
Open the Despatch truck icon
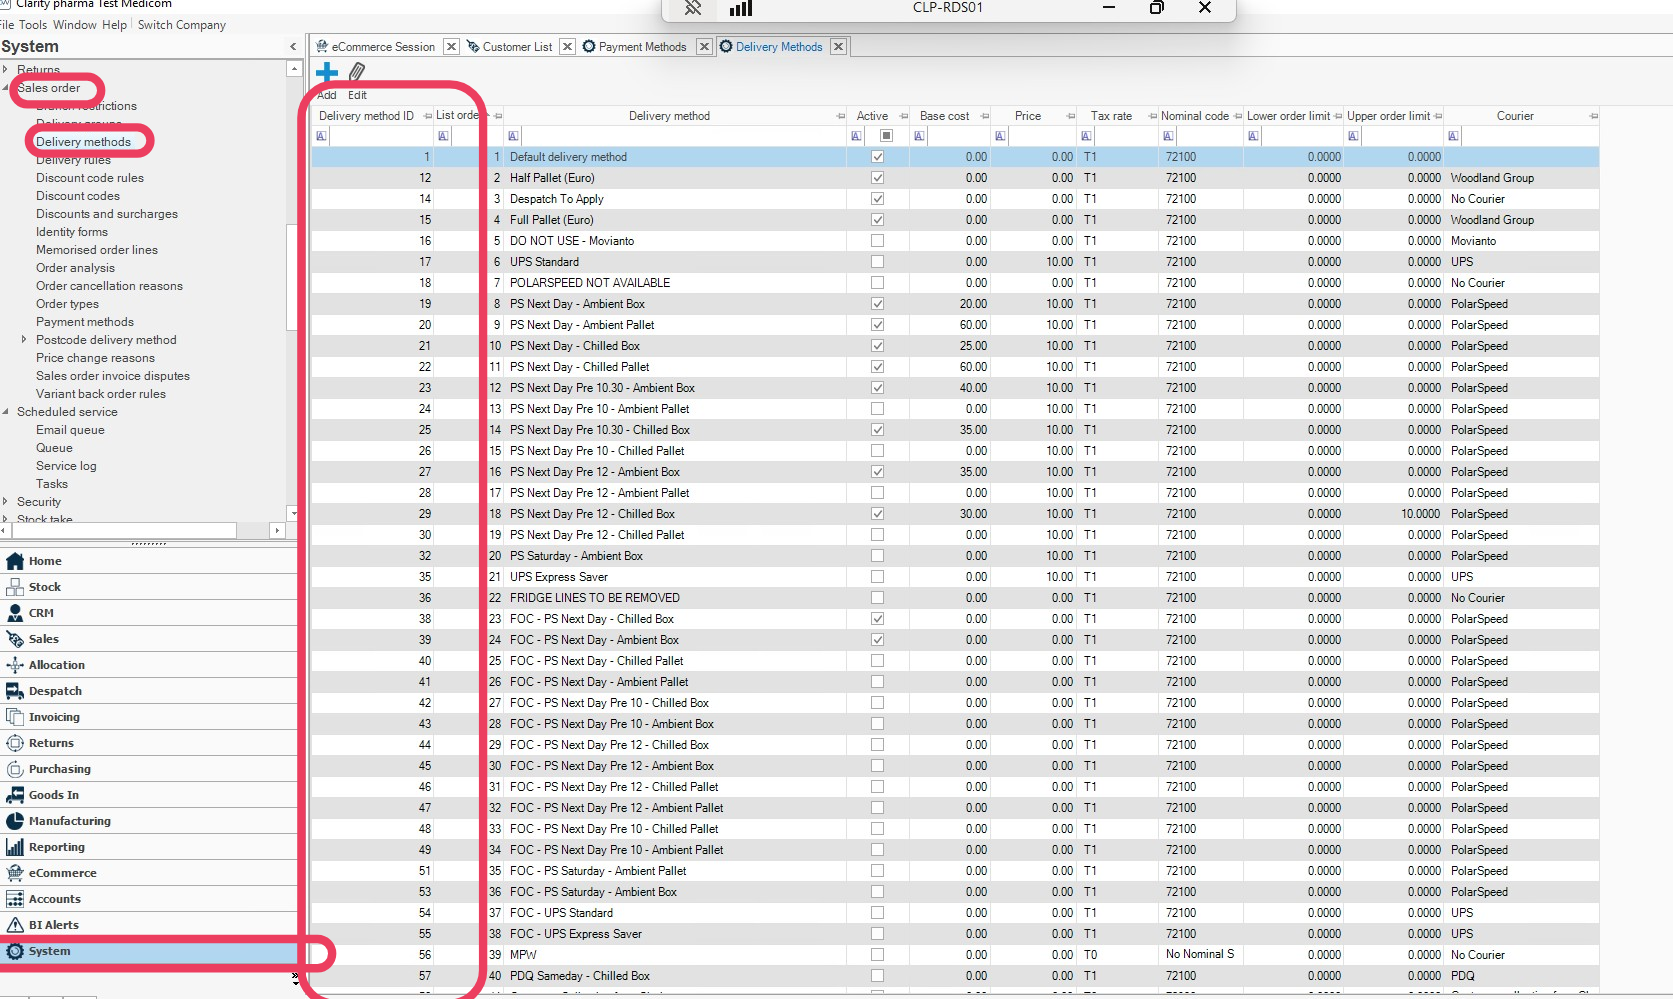(15, 691)
